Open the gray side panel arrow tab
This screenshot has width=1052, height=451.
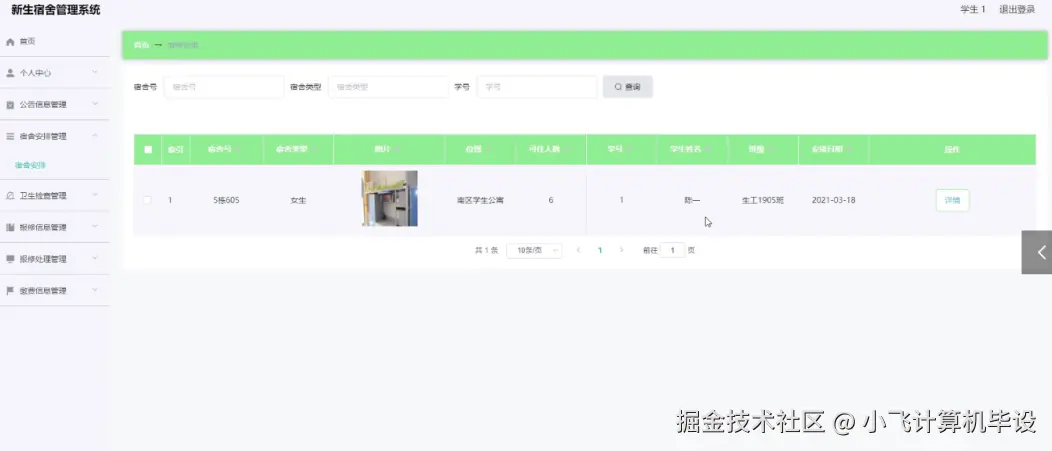(1037, 252)
